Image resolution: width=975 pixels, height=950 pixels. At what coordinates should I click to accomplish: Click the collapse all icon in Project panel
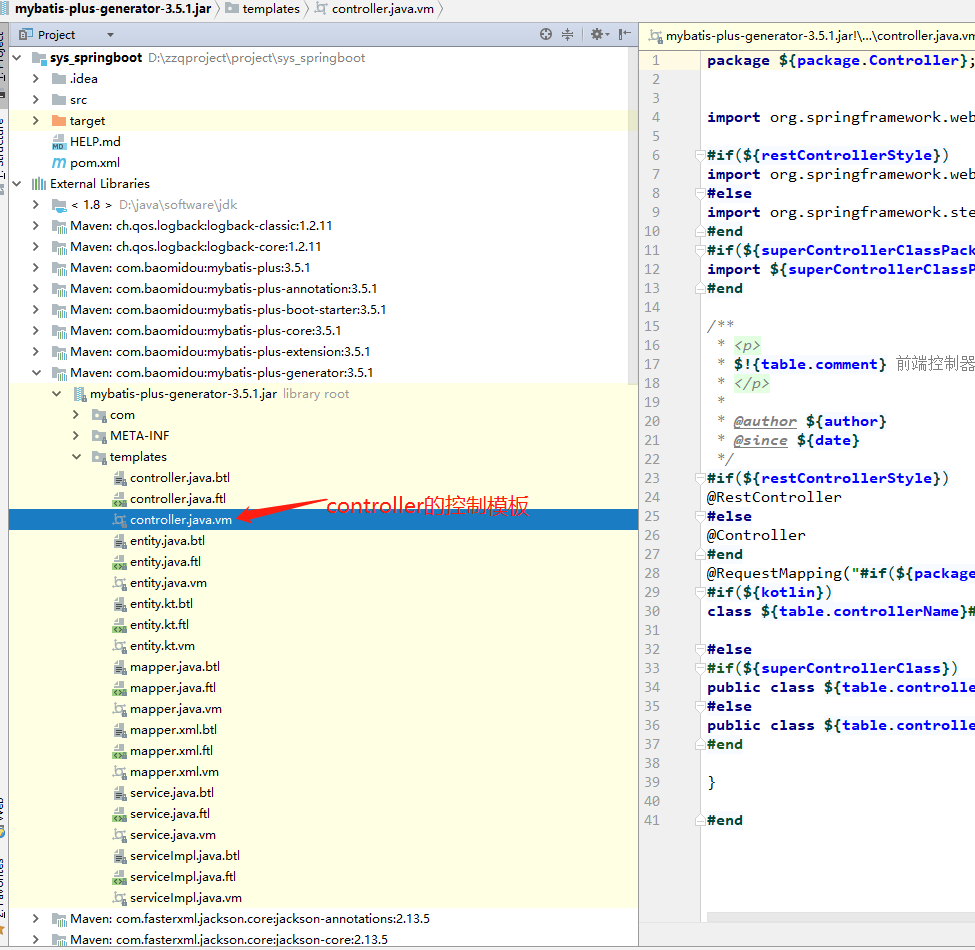click(x=567, y=34)
